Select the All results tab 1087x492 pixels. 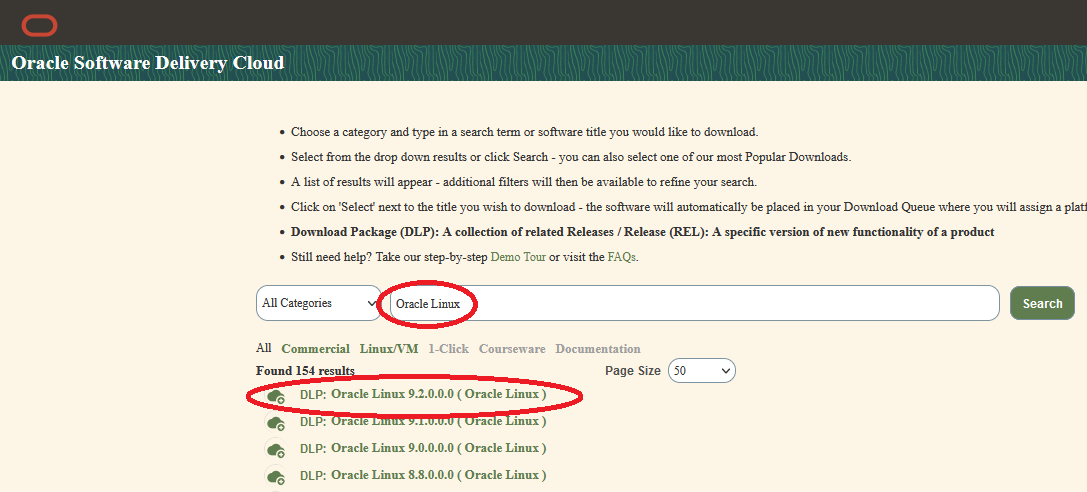click(x=263, y=348)
